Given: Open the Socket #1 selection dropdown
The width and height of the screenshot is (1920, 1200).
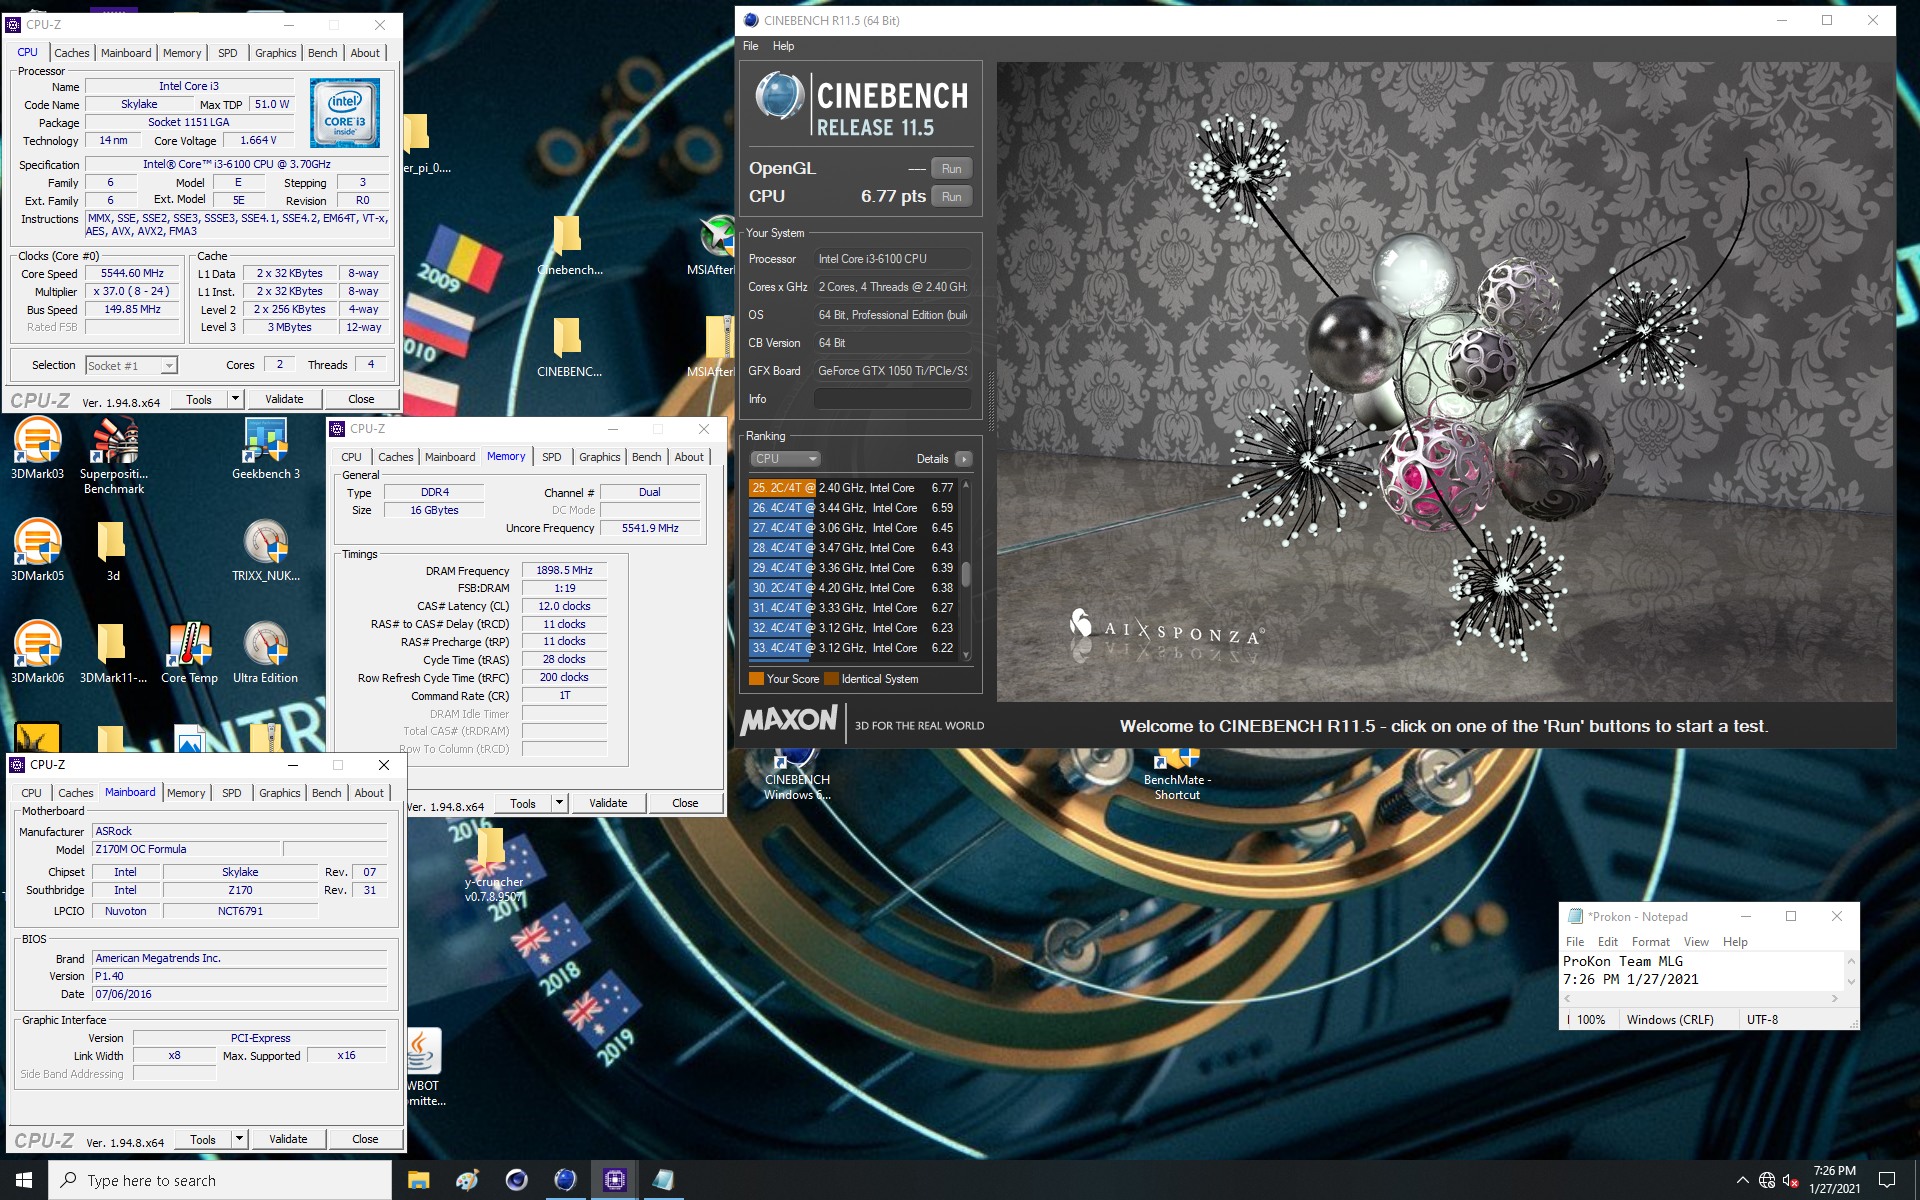Looking at the screenshot, I should click(x=131, y=366).
